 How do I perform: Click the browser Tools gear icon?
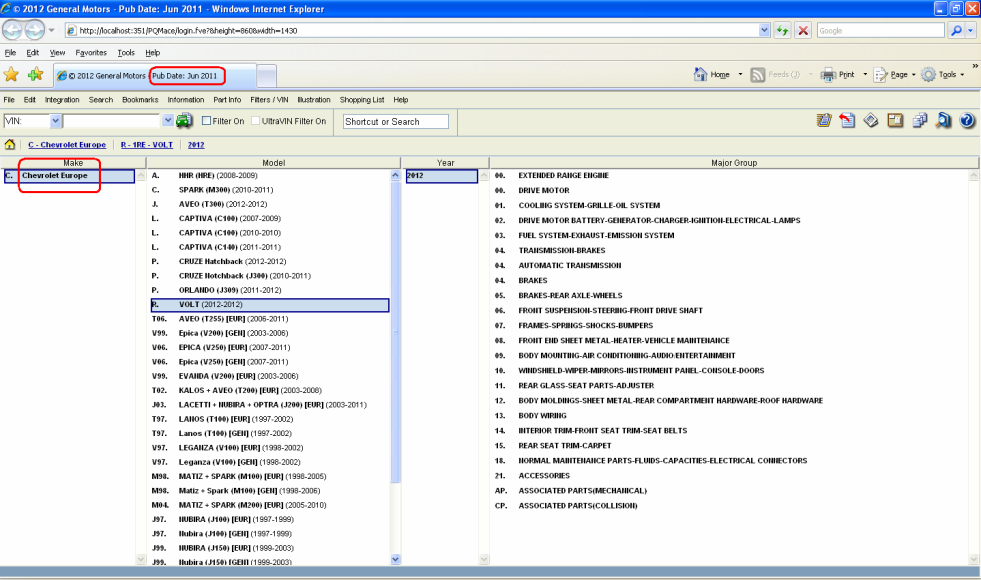coord(928,74)
